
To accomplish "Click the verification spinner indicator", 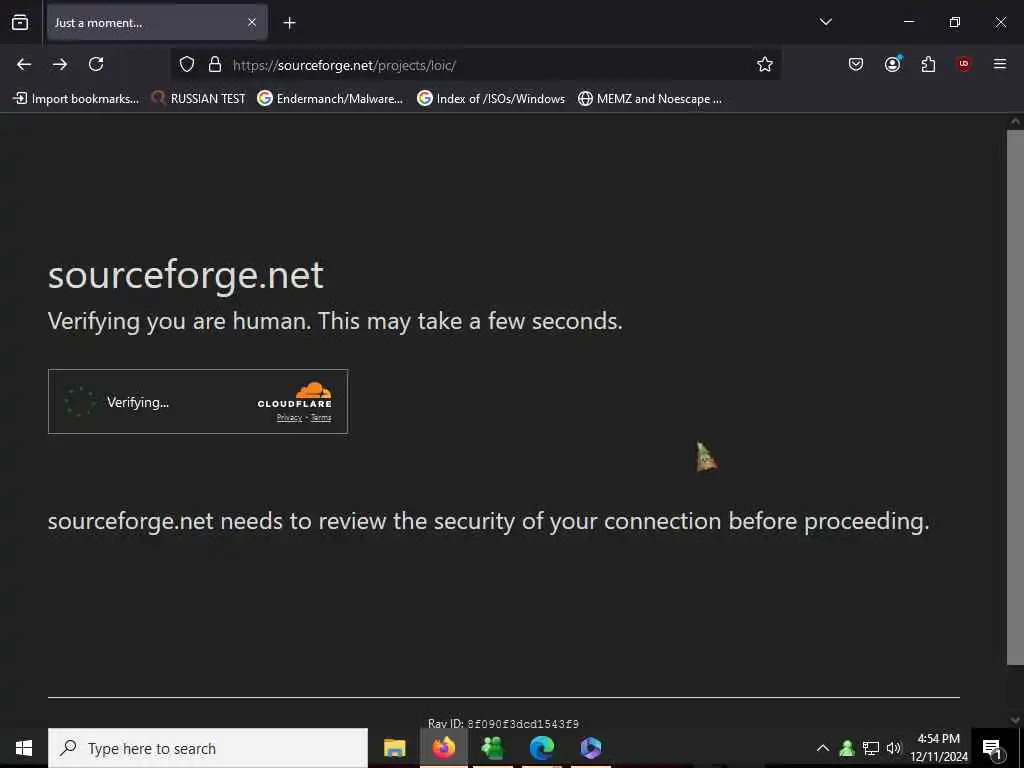I will (x=80, y=402).
